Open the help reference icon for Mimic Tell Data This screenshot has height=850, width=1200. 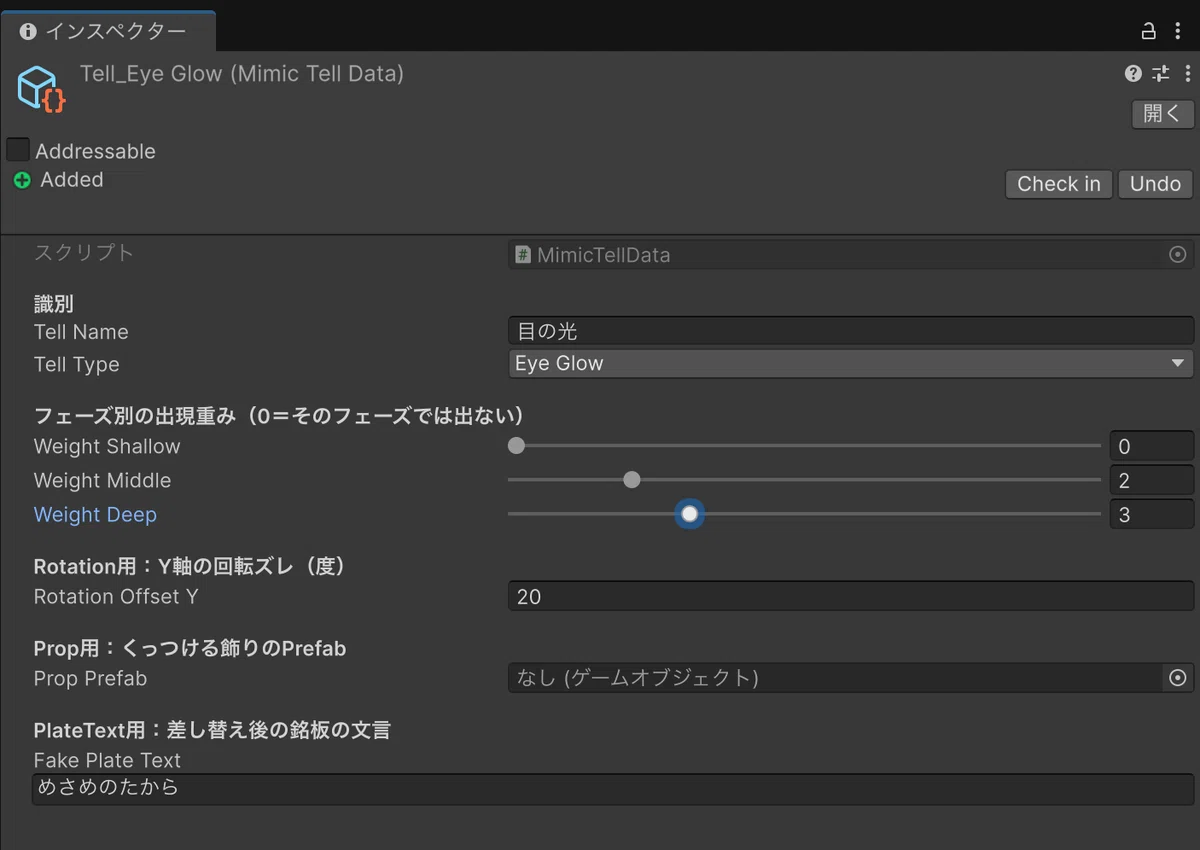(x=1133, y=73)
